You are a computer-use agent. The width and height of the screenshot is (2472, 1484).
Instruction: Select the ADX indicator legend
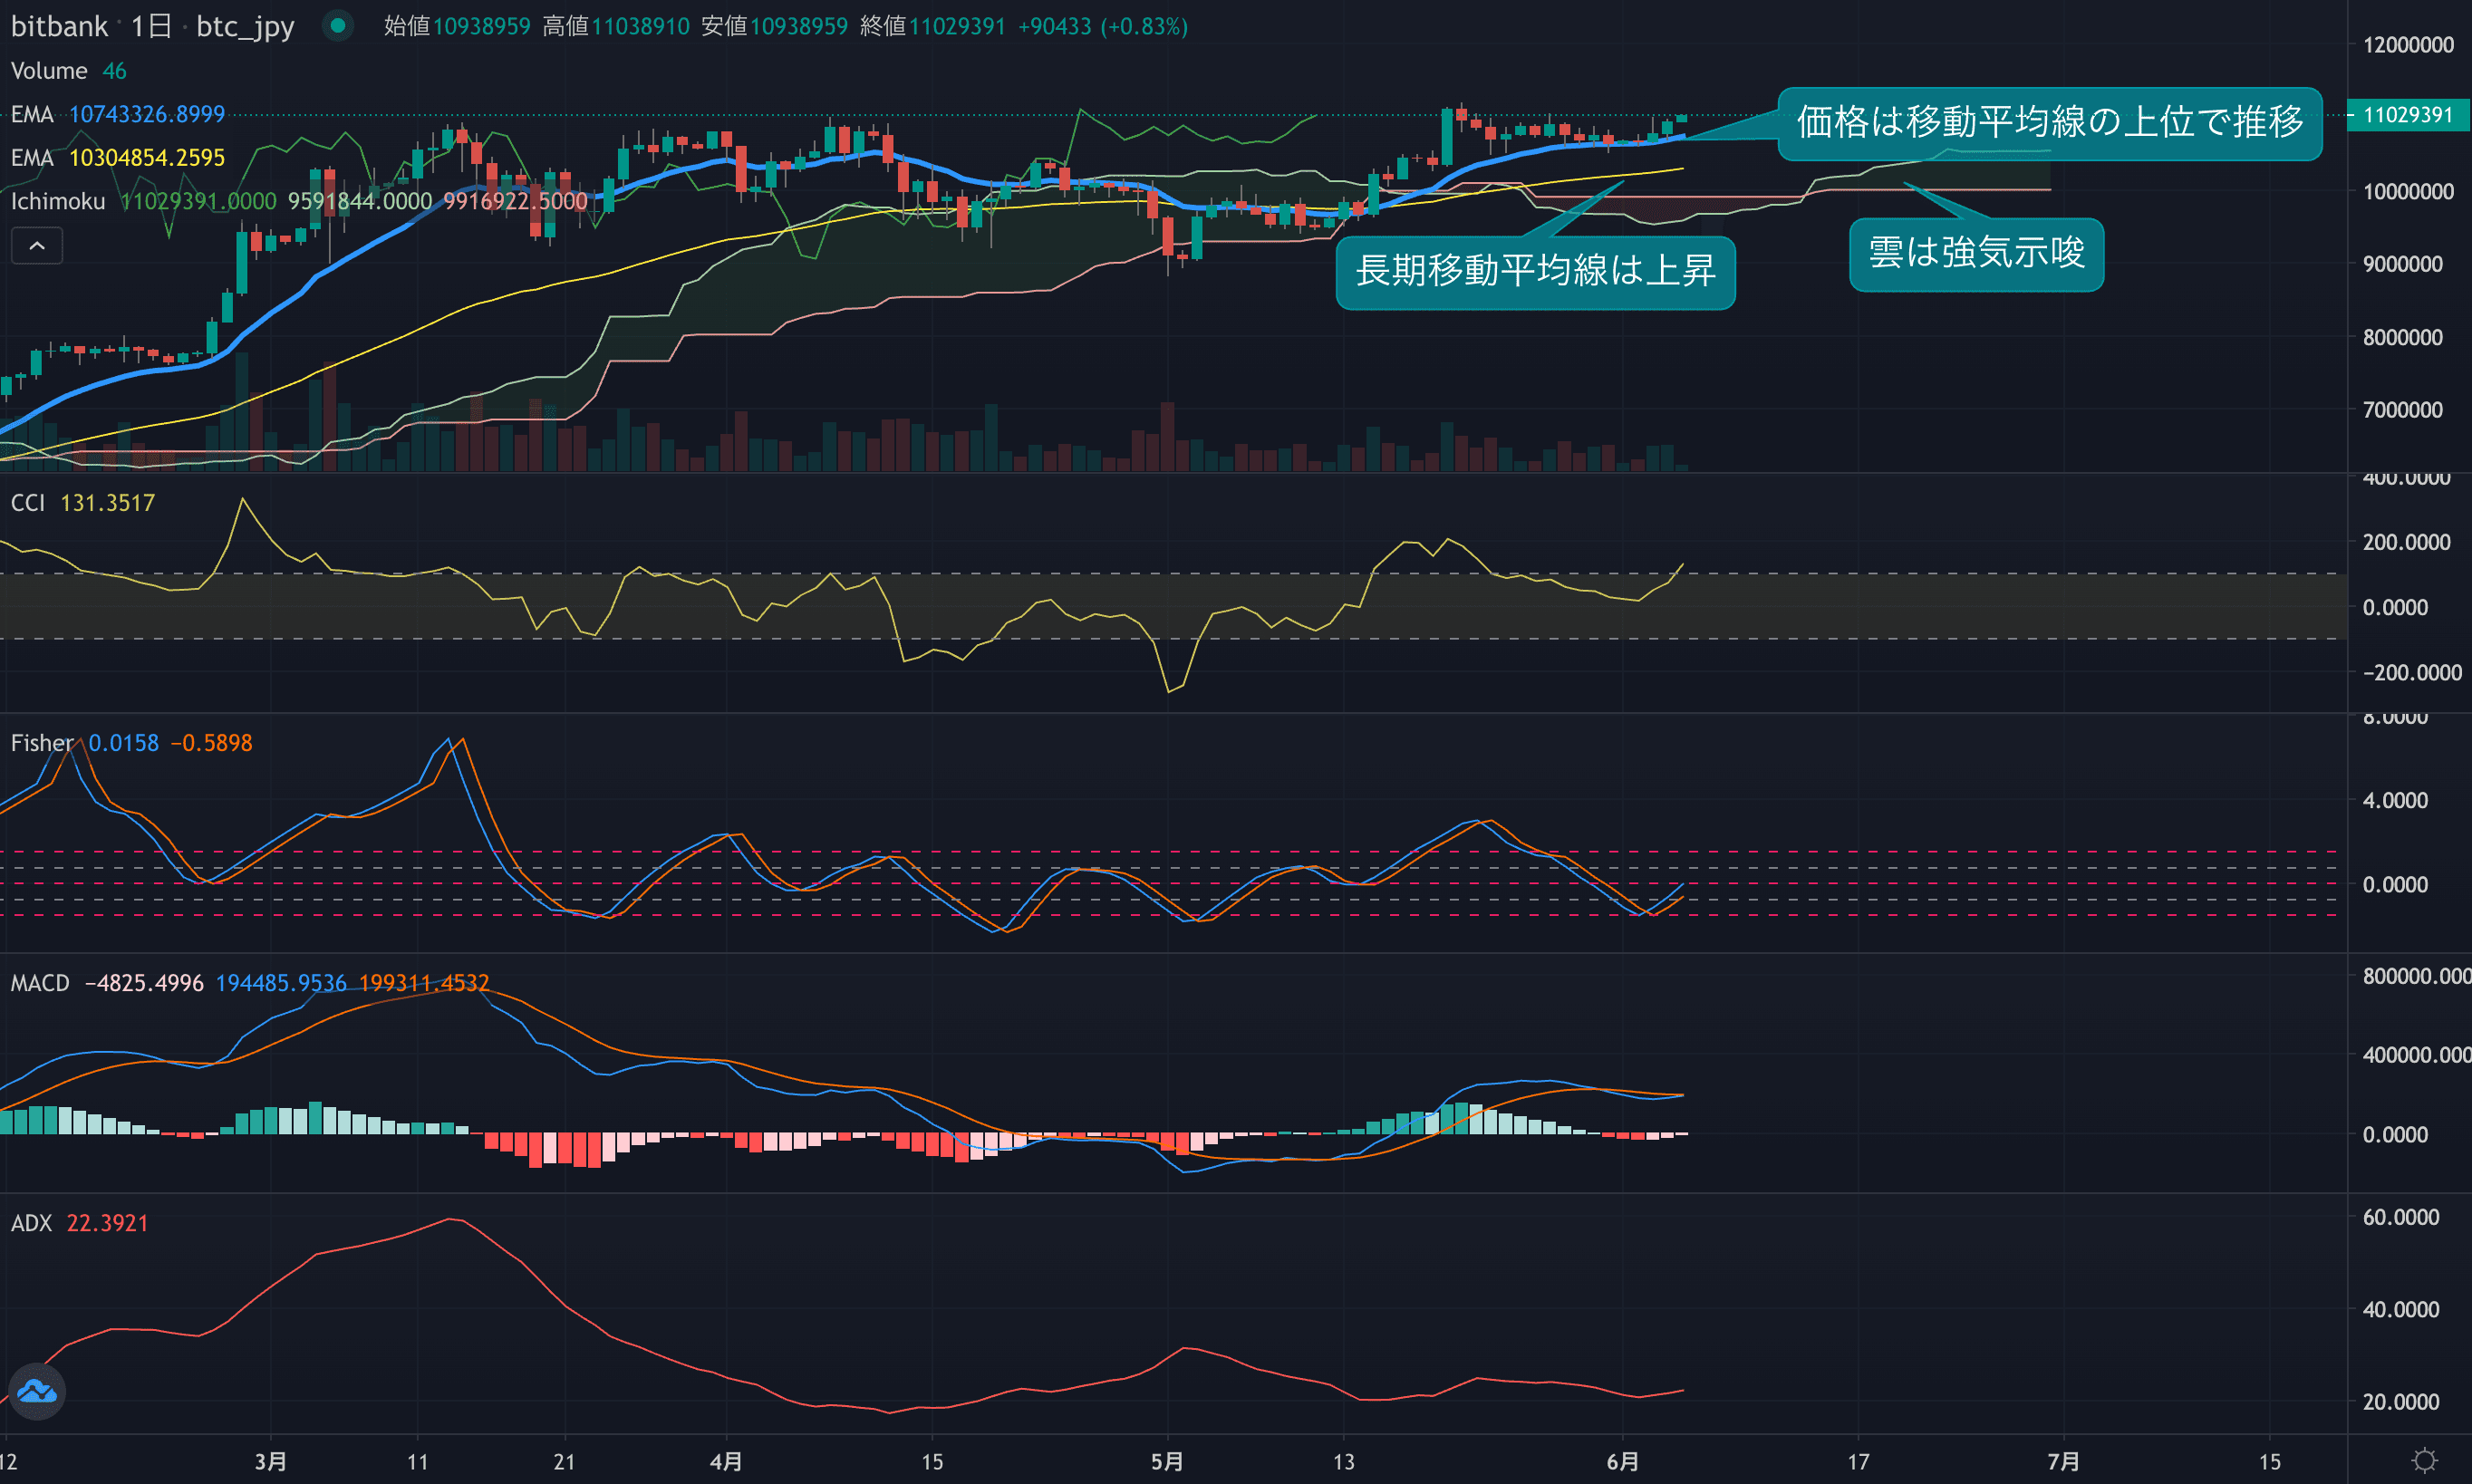point(31,1223)
